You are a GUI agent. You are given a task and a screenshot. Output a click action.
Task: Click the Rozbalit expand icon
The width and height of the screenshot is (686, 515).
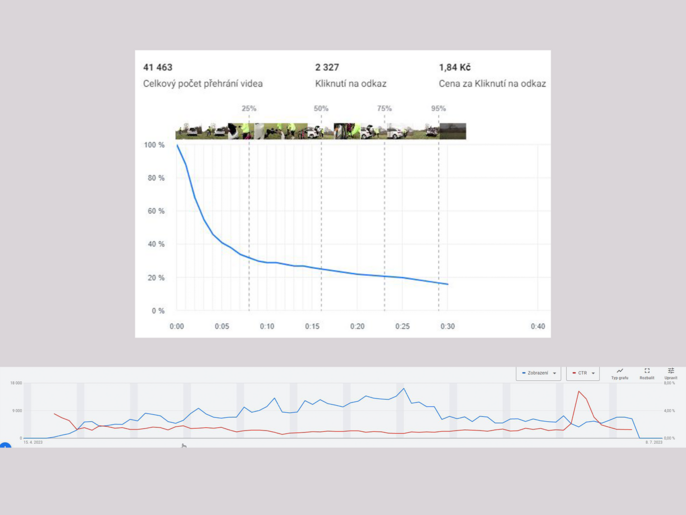[x=647, y=372]
